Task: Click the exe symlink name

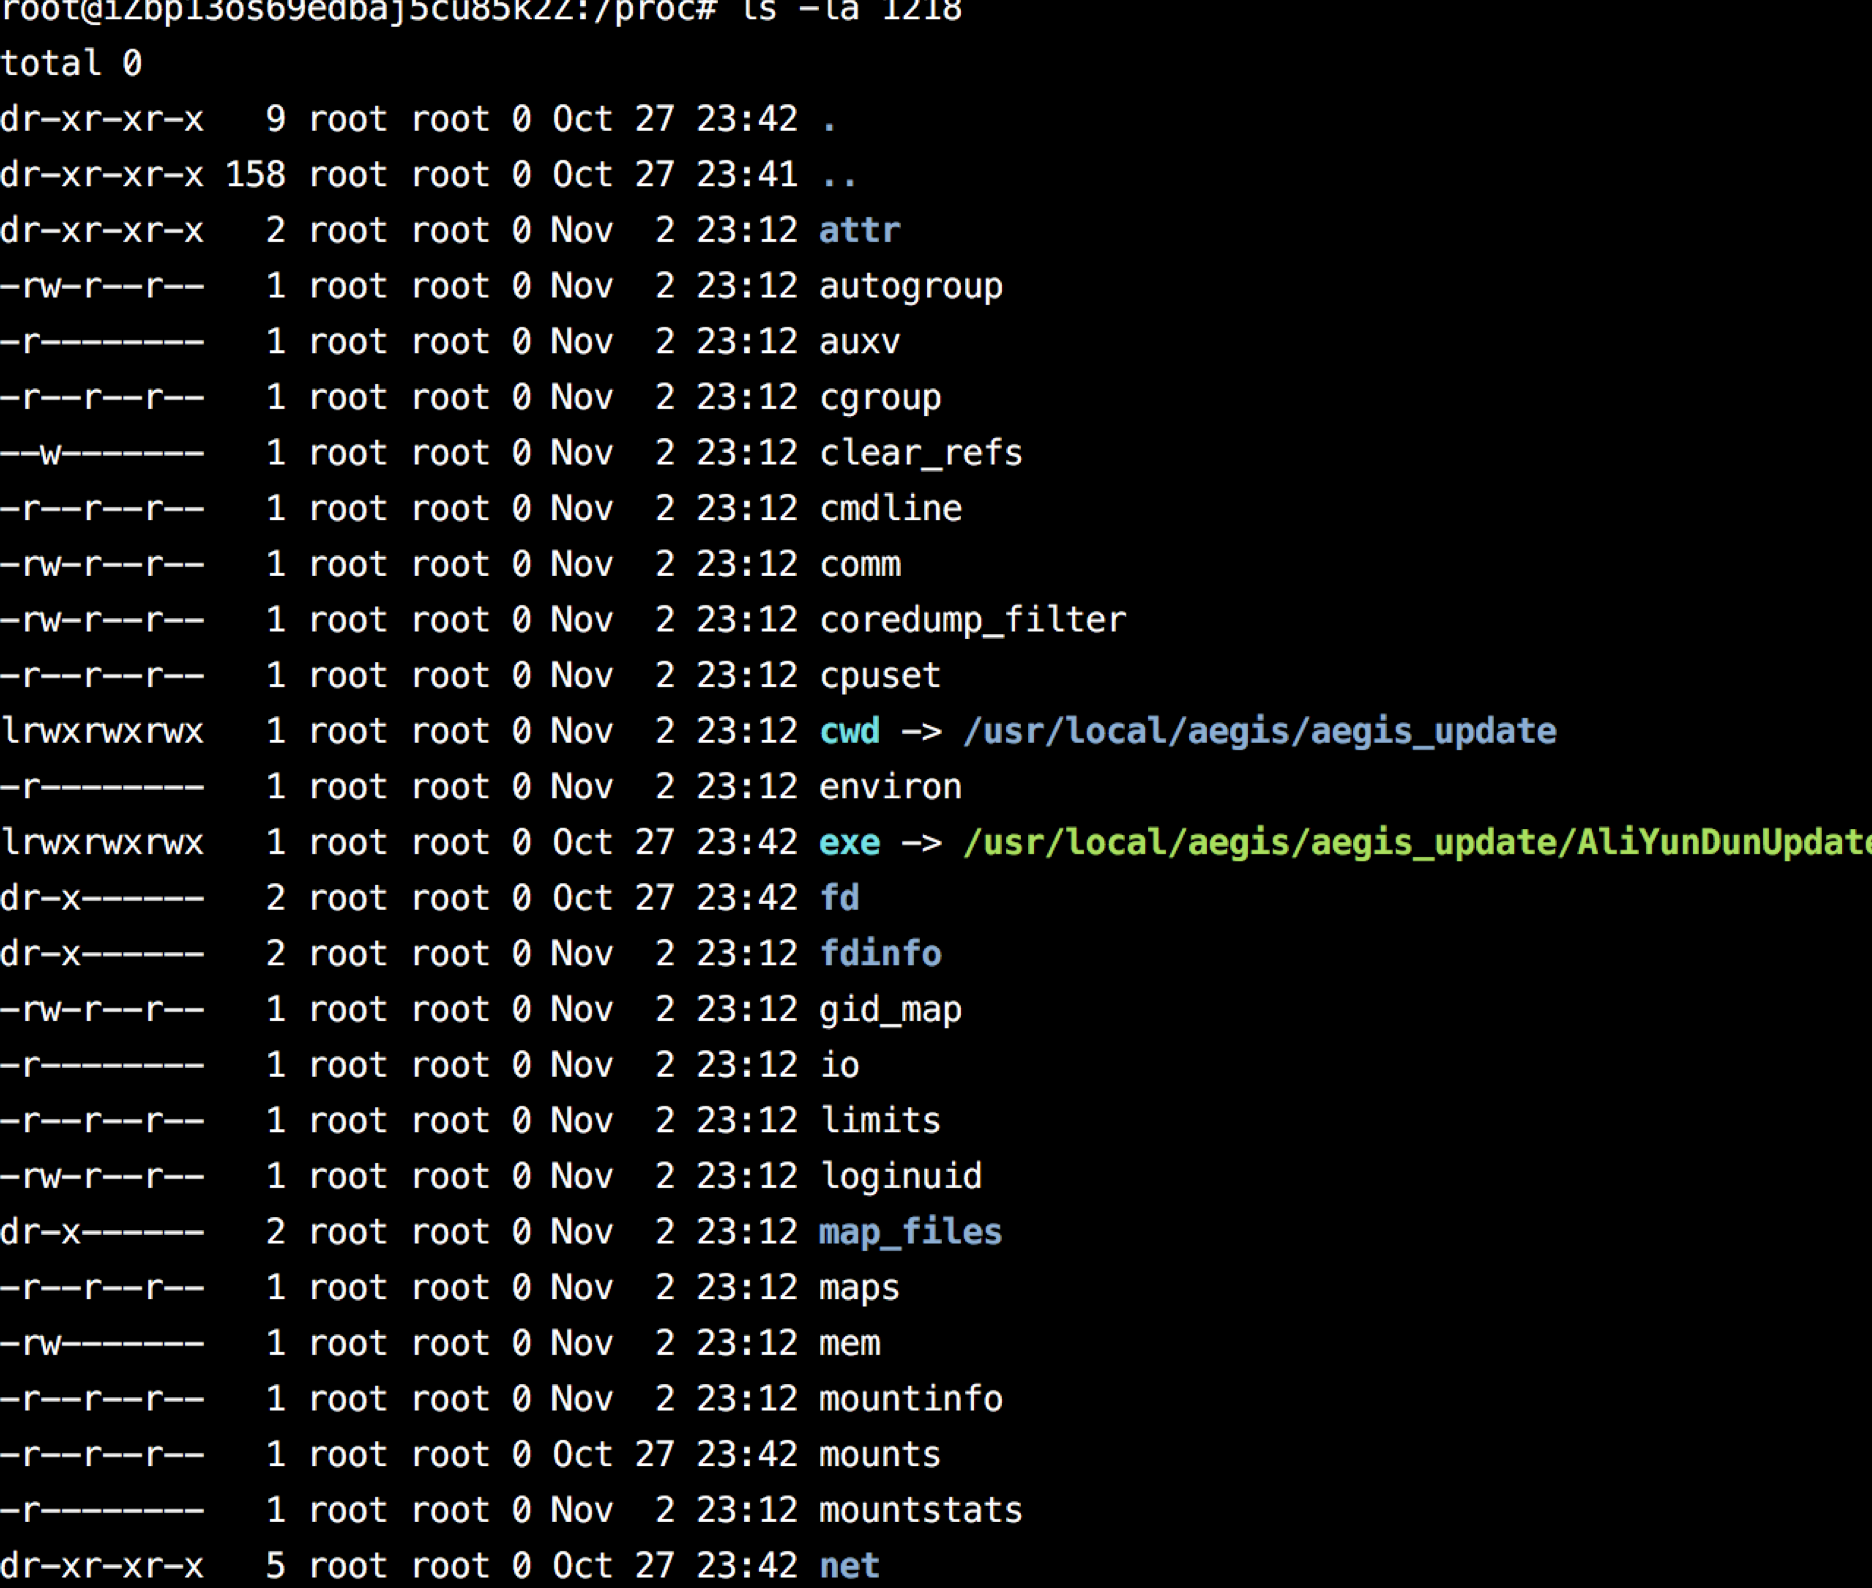Action: [x=849, y=842]
